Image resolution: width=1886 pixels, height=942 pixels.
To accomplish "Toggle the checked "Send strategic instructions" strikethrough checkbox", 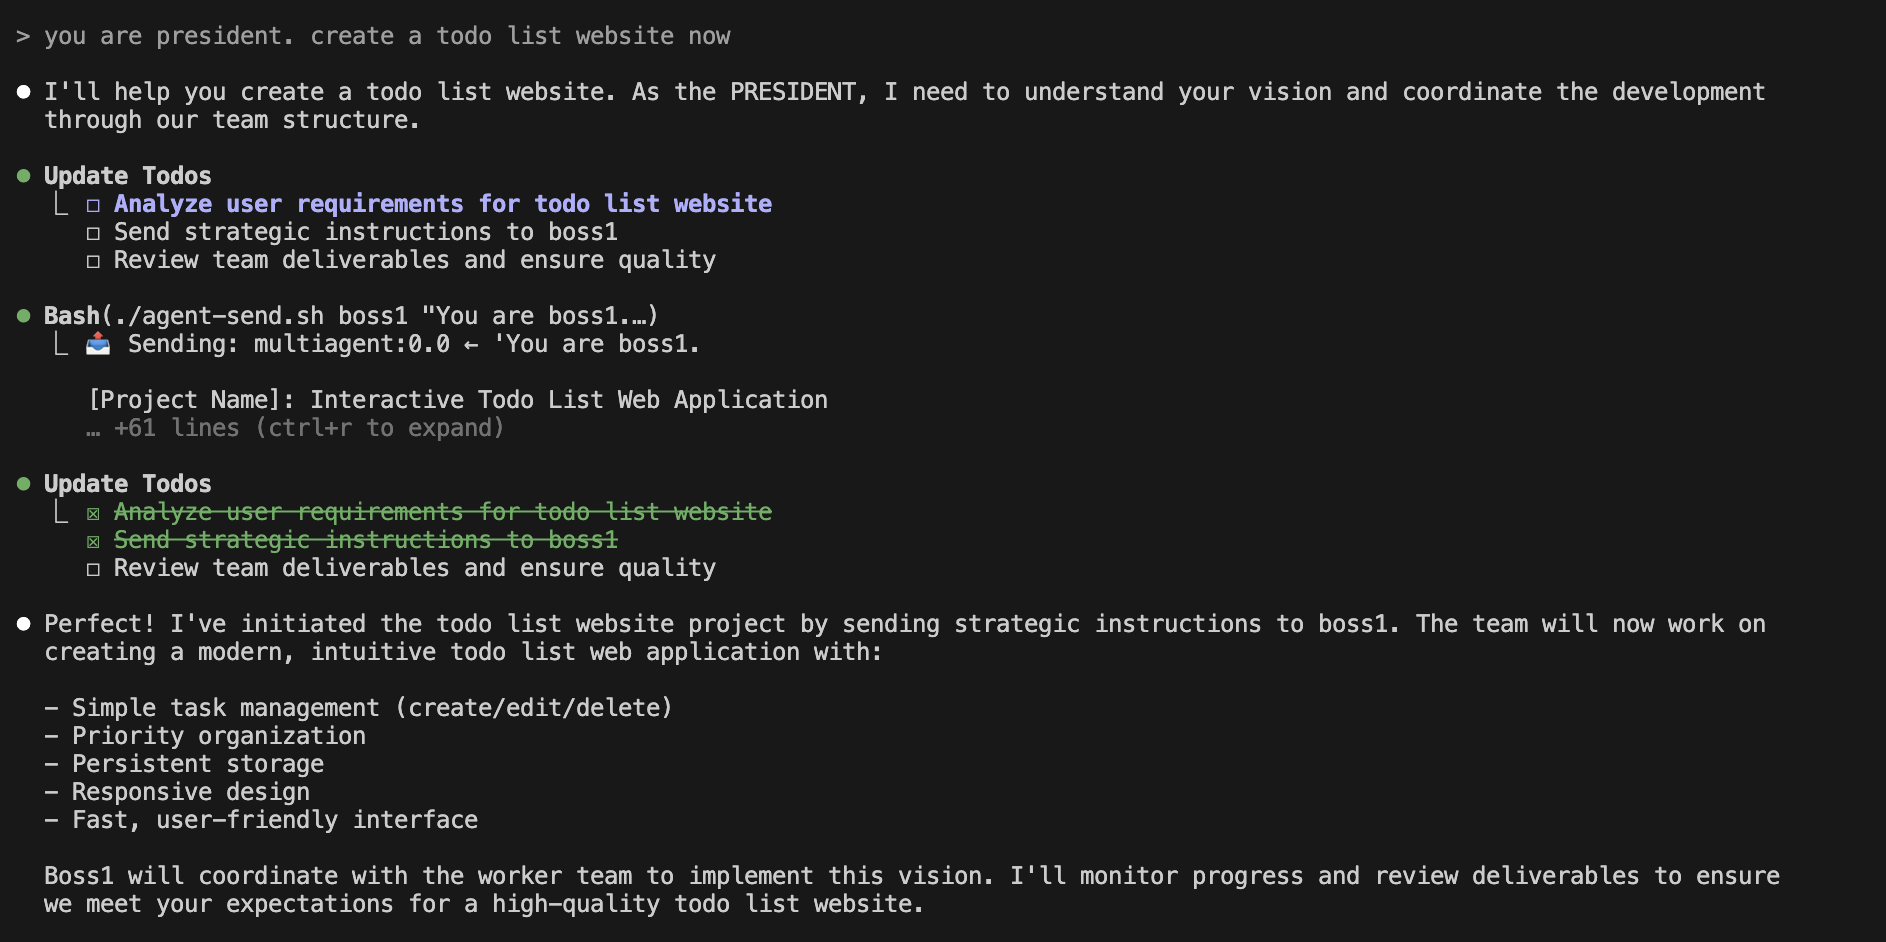I will [x=93, y=541].
